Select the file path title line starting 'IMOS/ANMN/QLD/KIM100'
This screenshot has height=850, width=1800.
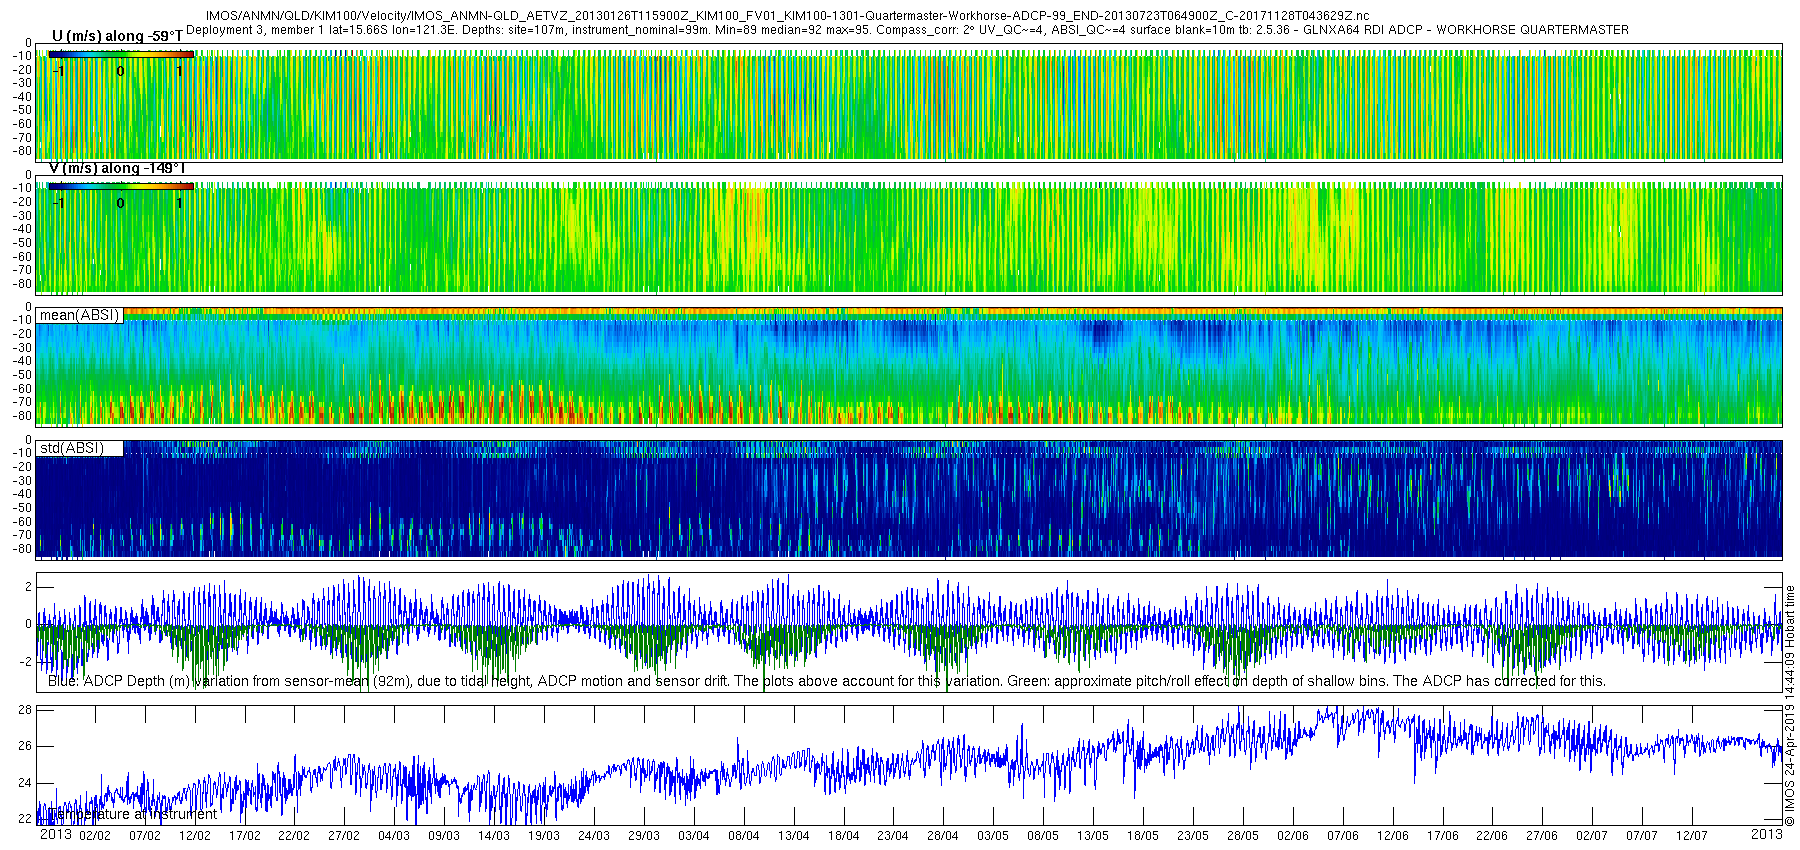point(787,16)
